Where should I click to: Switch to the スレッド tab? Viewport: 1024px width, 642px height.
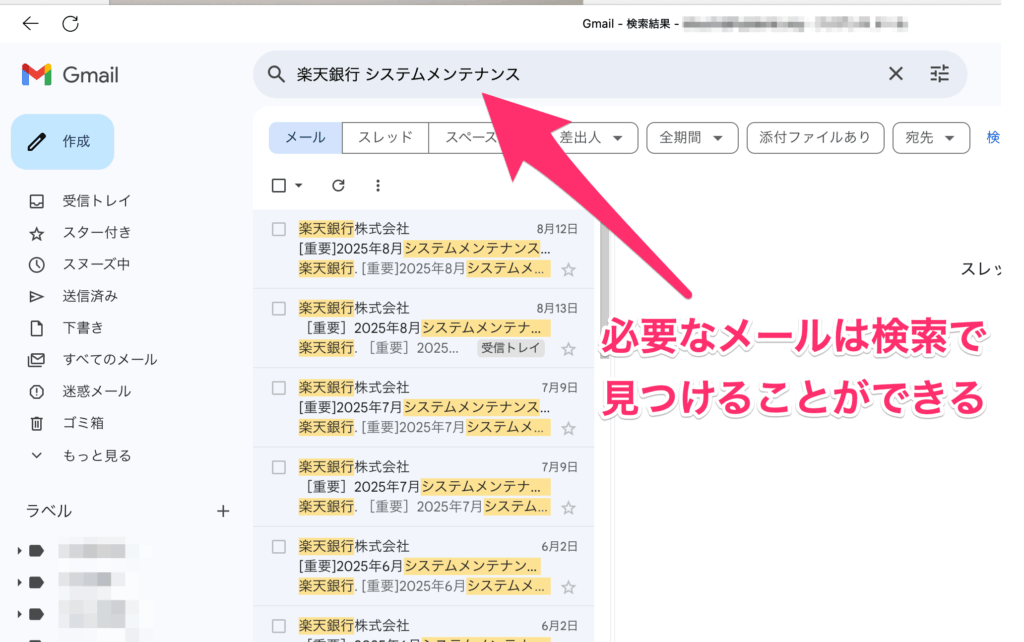(385, 138)
